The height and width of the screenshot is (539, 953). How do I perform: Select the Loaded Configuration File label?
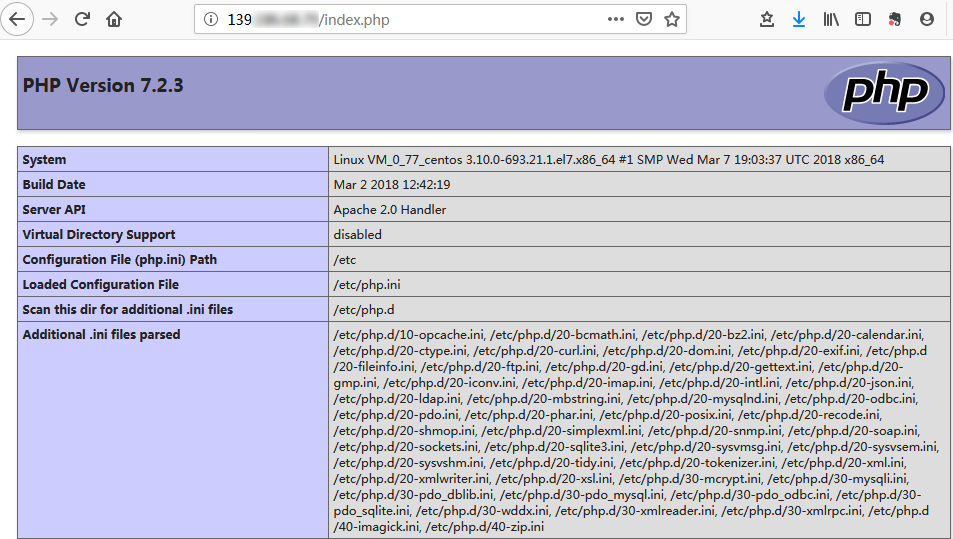point(100,284)
